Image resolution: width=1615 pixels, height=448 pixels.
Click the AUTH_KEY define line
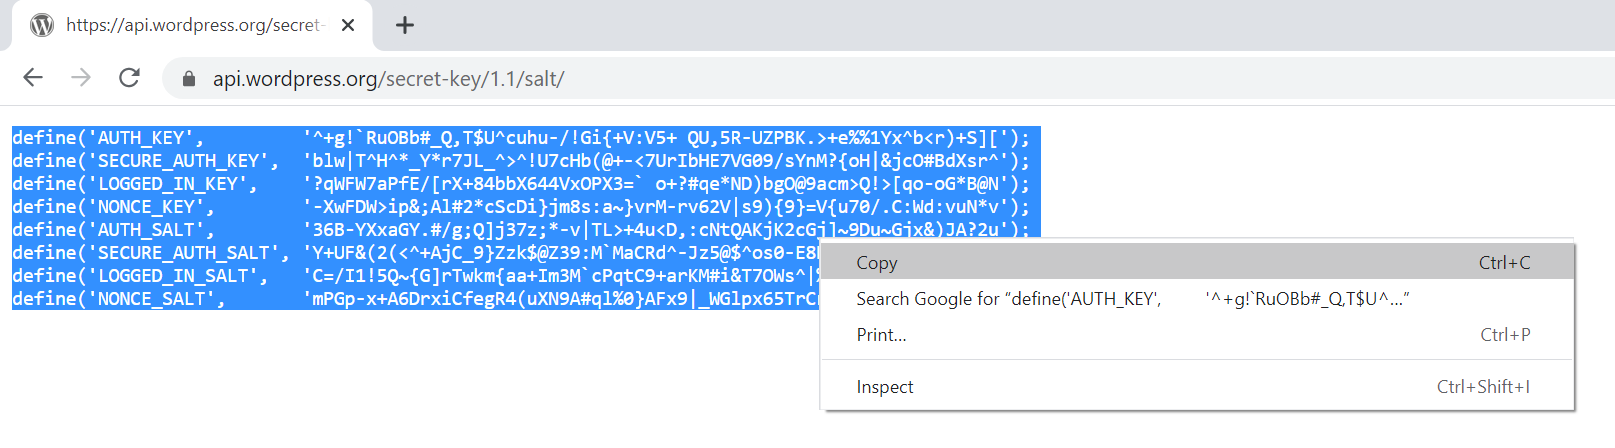[x=520, y=138]
